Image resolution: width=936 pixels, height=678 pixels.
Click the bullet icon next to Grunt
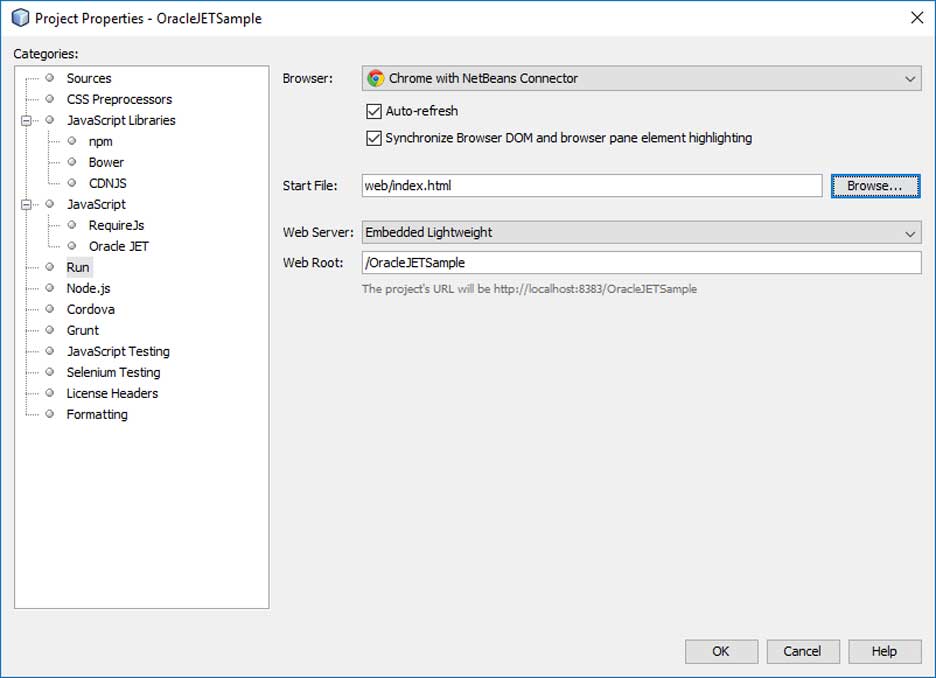pos(50,330)
